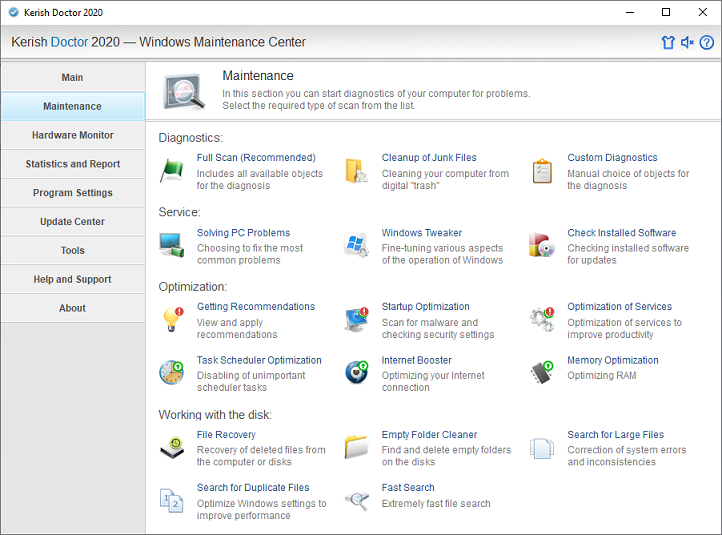Open the Custom Diagnostics link
722x535 pixels.
[612, 157]
